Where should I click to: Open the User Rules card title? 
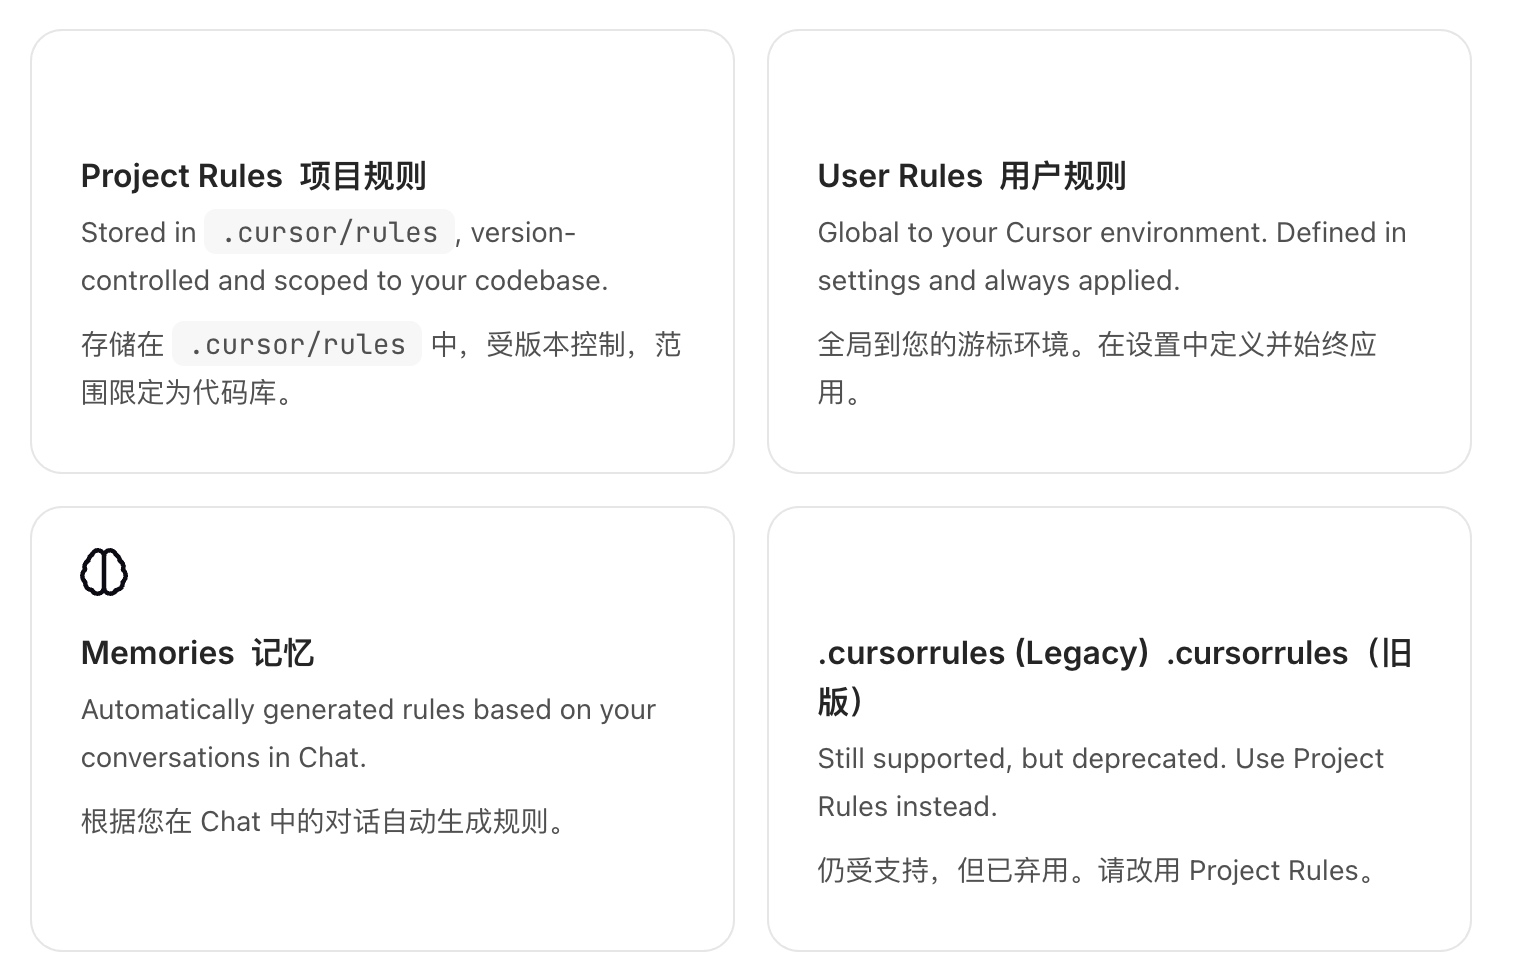pyautogui.click(x=971, y=176)
